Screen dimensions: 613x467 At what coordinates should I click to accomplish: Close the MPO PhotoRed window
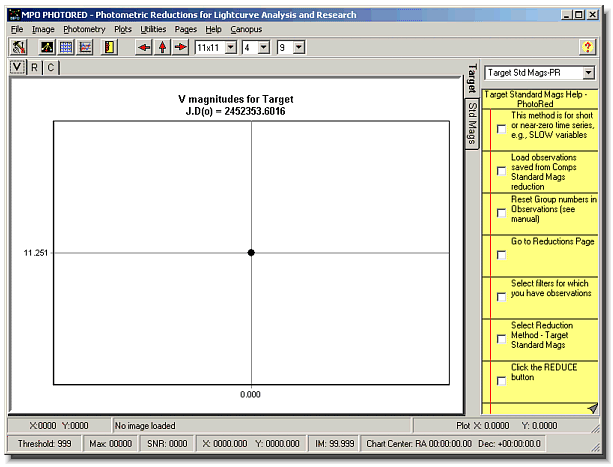pyautogui.click(x=593, y=15)
